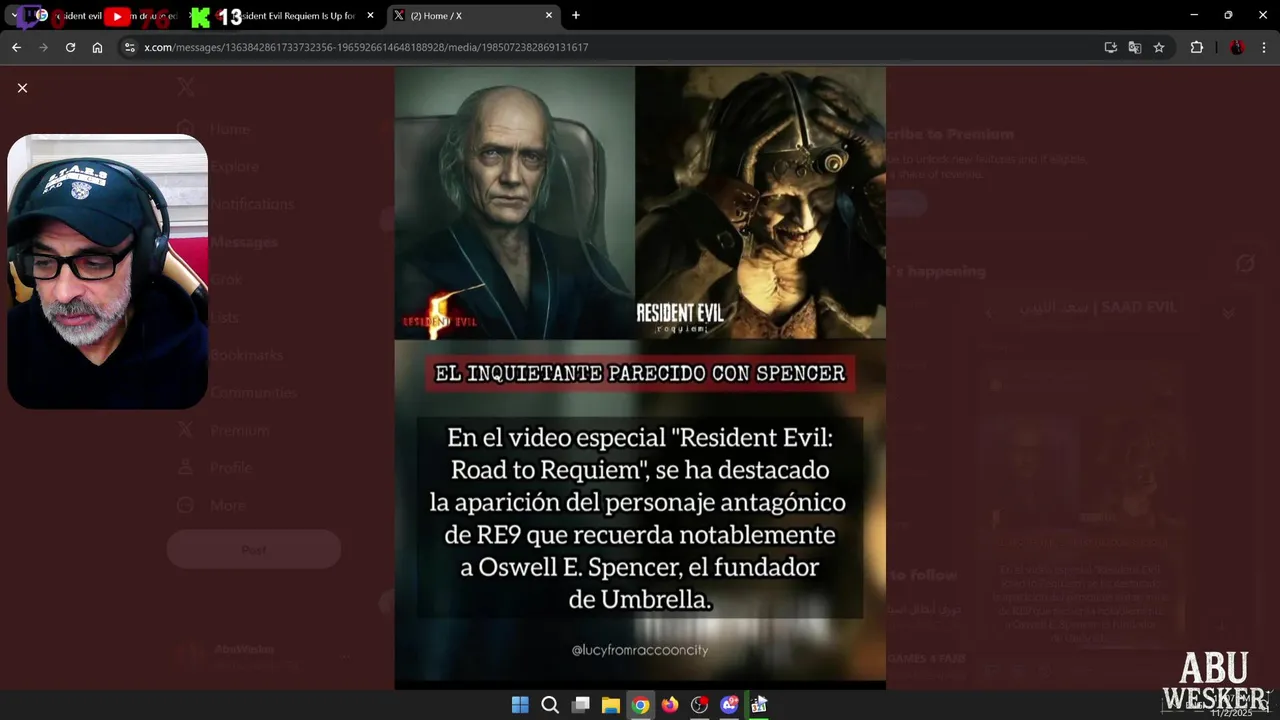Click the Post button in X sidebar
1280x720 pixels.
click(x=254, y=550)
